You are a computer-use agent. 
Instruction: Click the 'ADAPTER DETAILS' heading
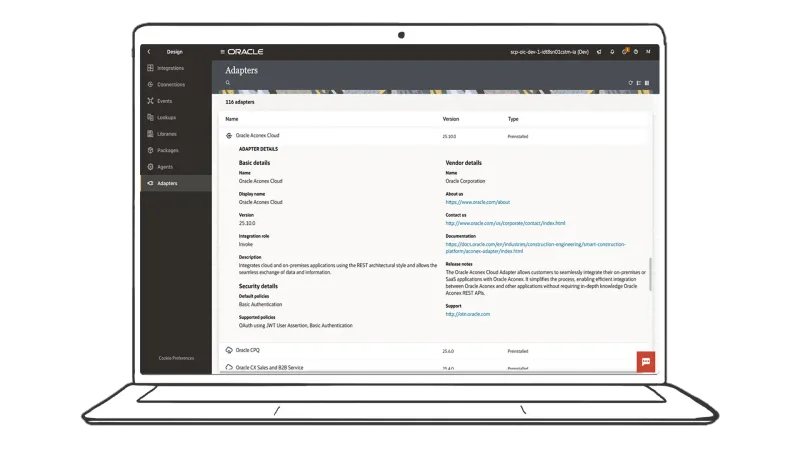(x=258, y=149)
